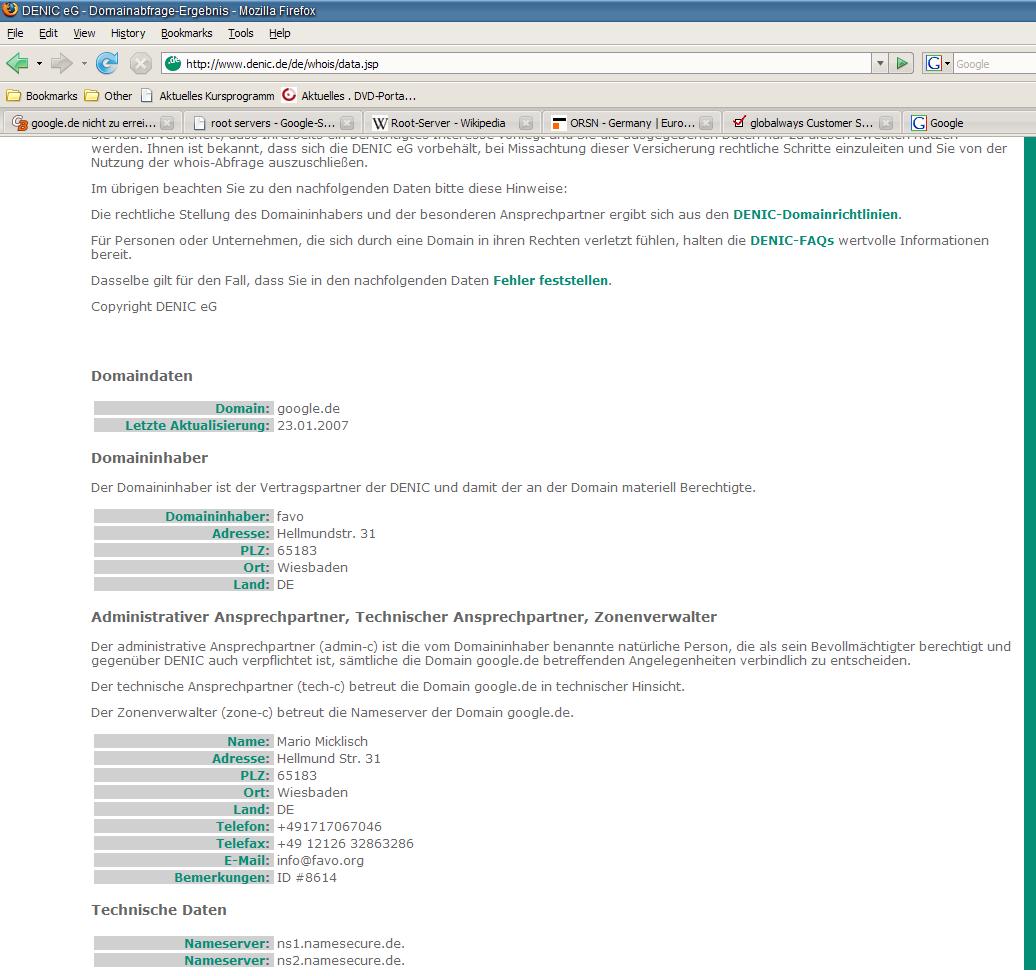Open the Help menu
Screen dimensions: 1036x976
(279, 33)
